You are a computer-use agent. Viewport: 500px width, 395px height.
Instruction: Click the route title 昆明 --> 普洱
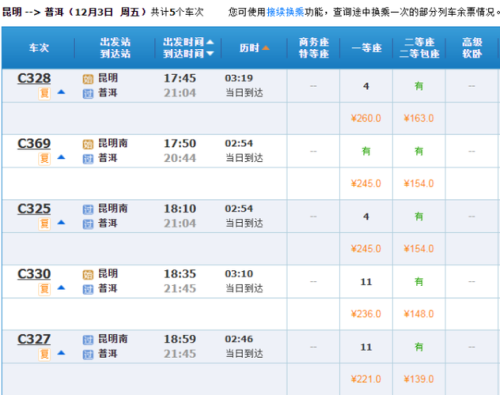click(x=33, y=12)
